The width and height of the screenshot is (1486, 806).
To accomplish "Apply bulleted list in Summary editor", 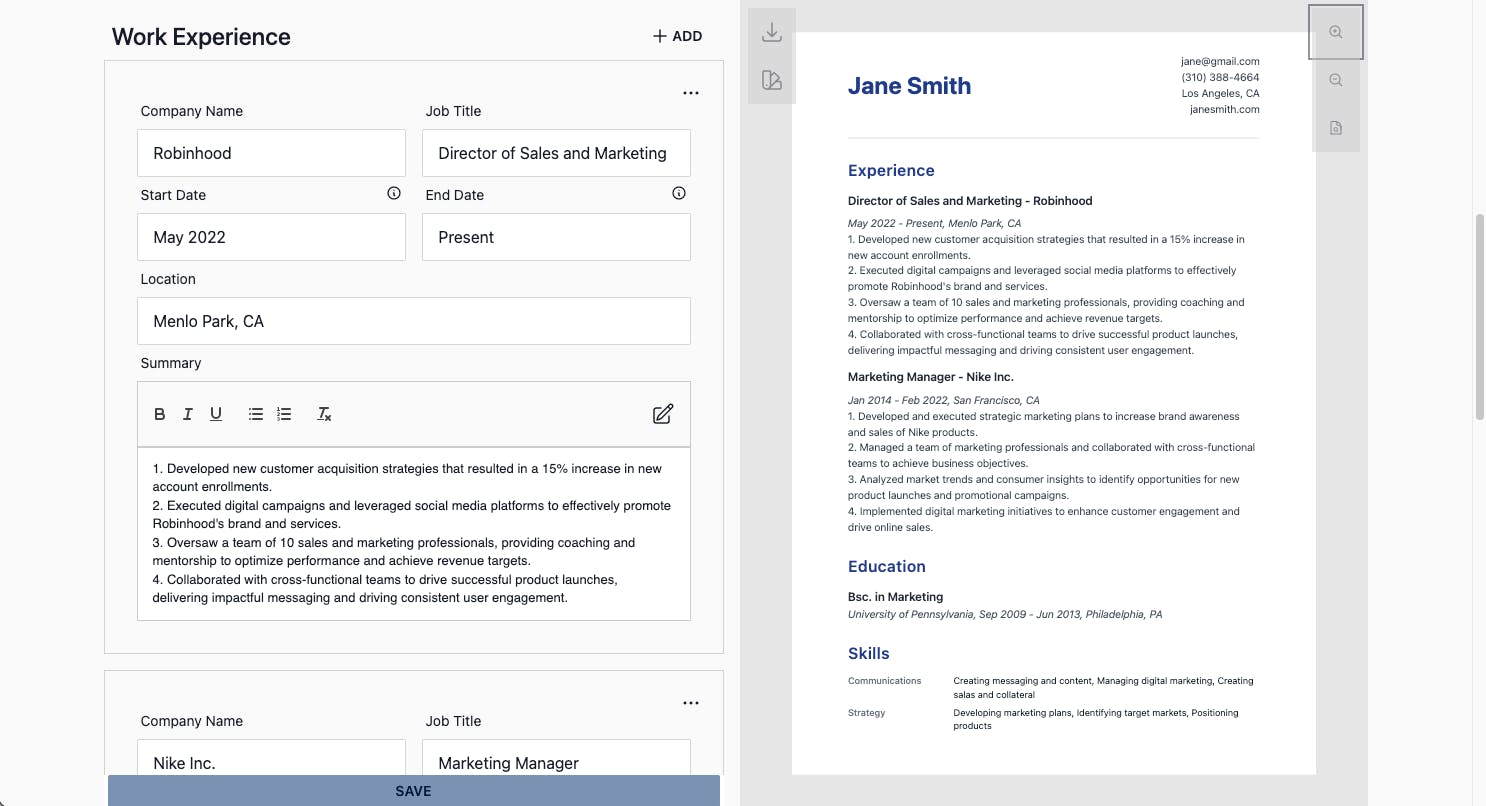I will pos(256,414).
